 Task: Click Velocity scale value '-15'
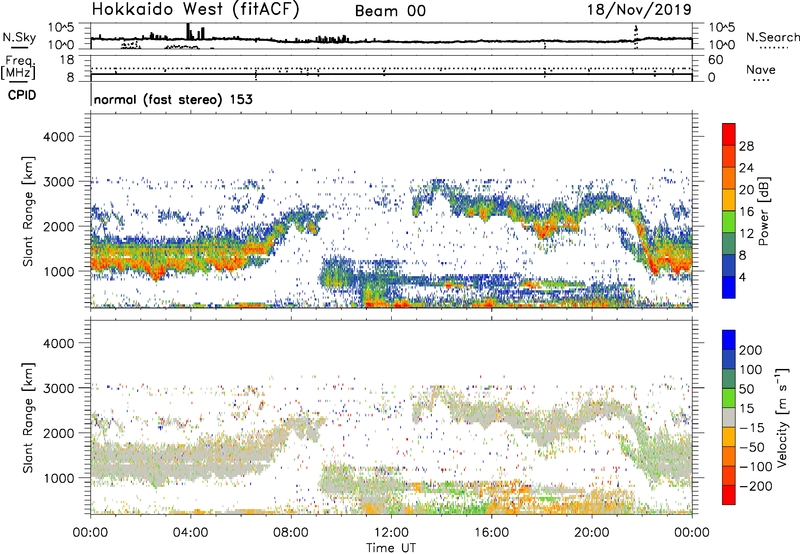[x=752, y=427]
